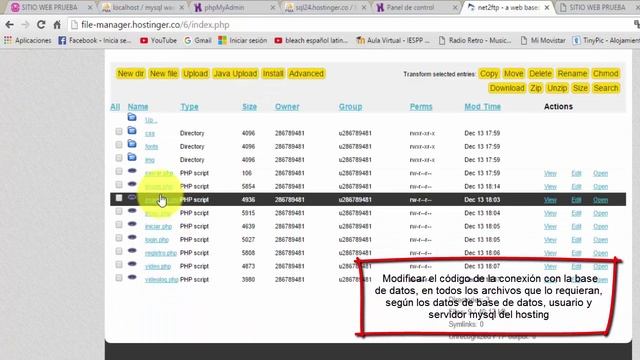Click the New file button

pos(163,73)
